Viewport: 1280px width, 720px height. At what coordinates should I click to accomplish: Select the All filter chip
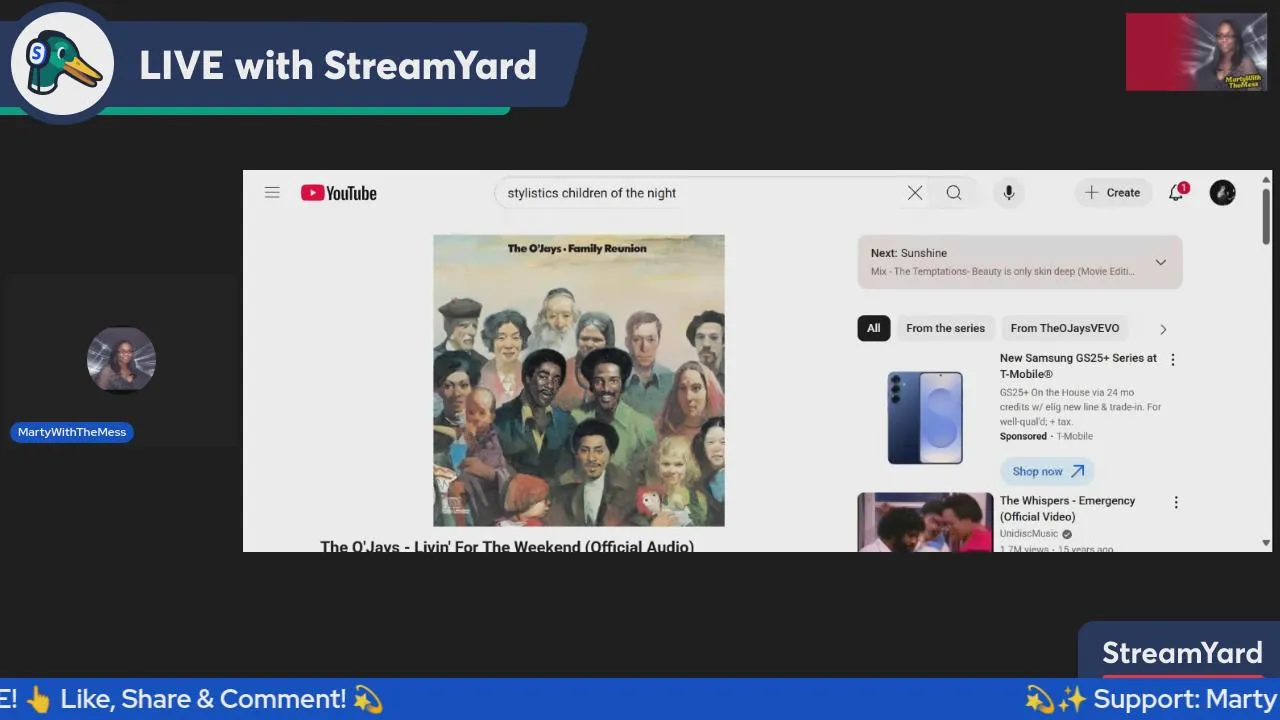(x=874, y=328)
